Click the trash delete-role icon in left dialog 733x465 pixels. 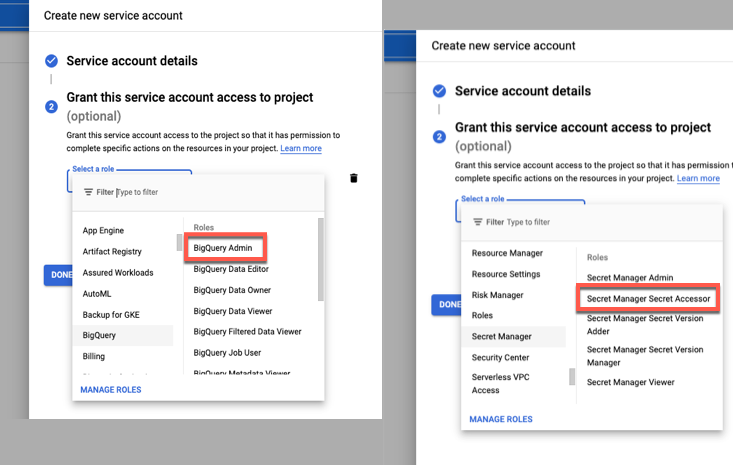coord(354,178)
